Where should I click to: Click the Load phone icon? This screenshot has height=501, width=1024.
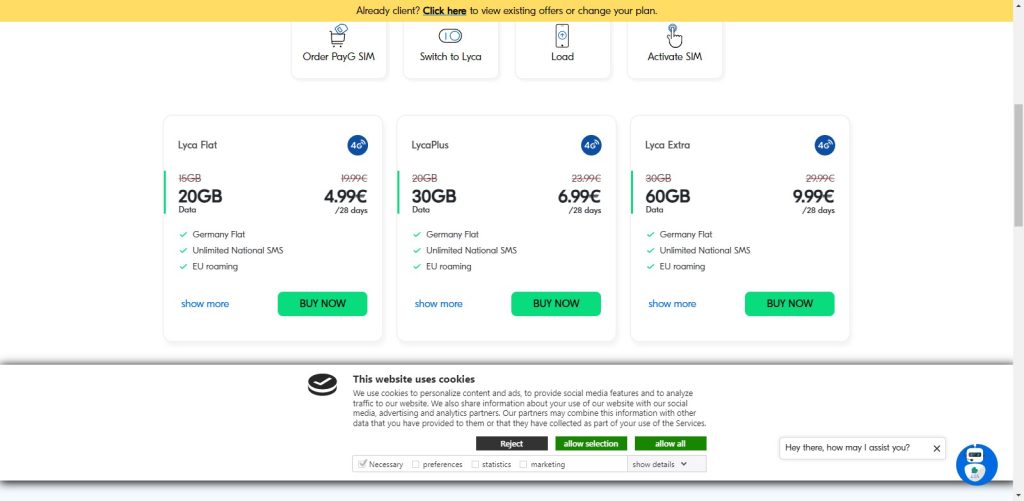tap(562, 36)
